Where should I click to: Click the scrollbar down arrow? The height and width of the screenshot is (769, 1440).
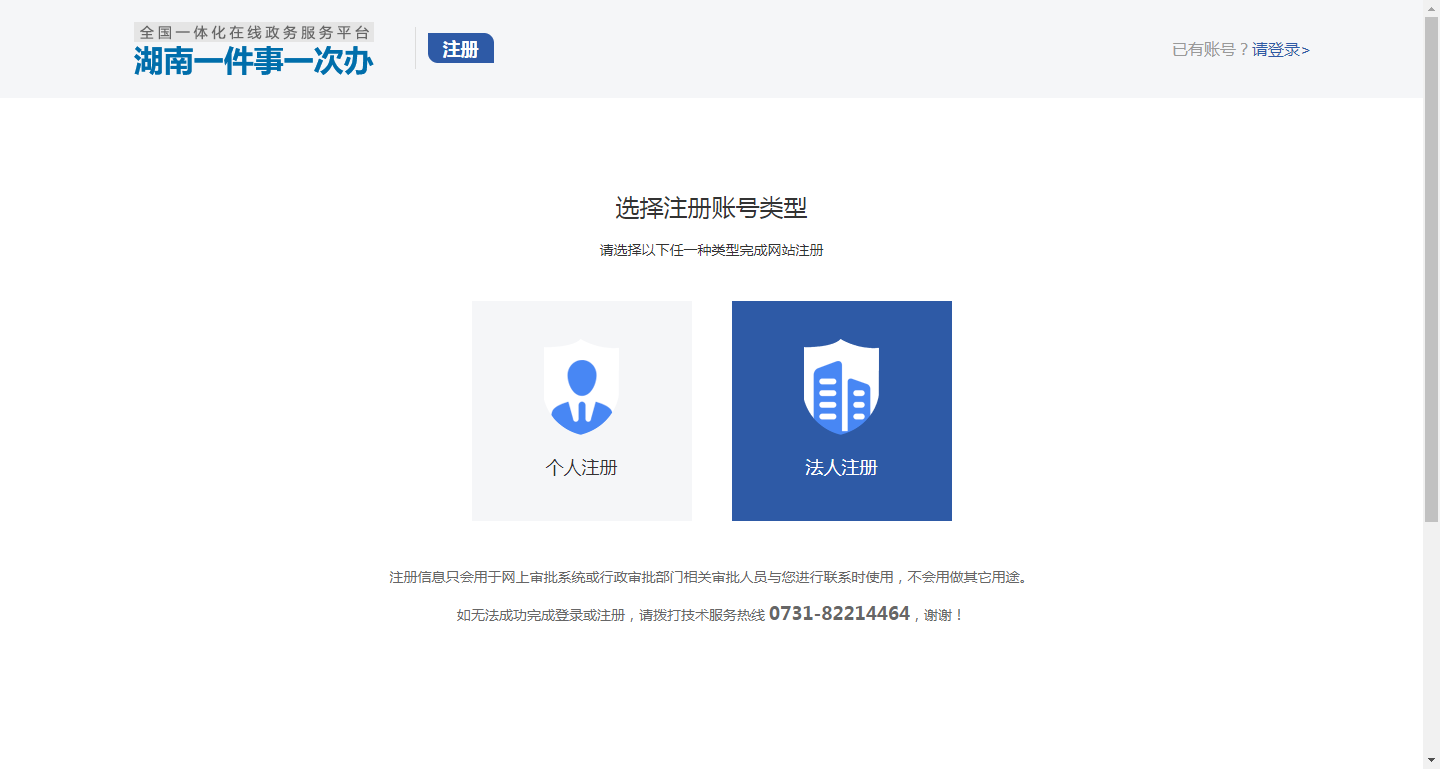[1431, 761]
